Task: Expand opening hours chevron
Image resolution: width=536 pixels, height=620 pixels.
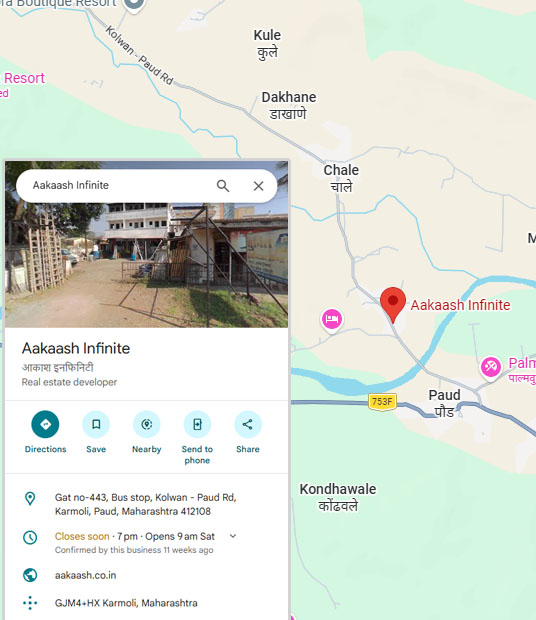Action: click(x=233, y=536)
